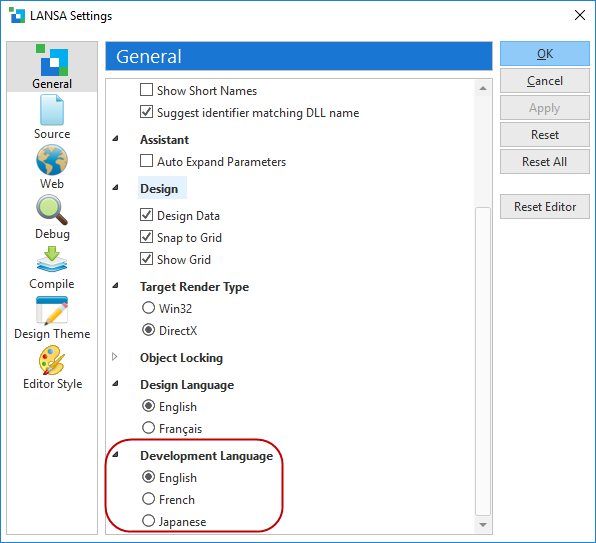Enable the Show Short Names checkbox

(146, 90)
